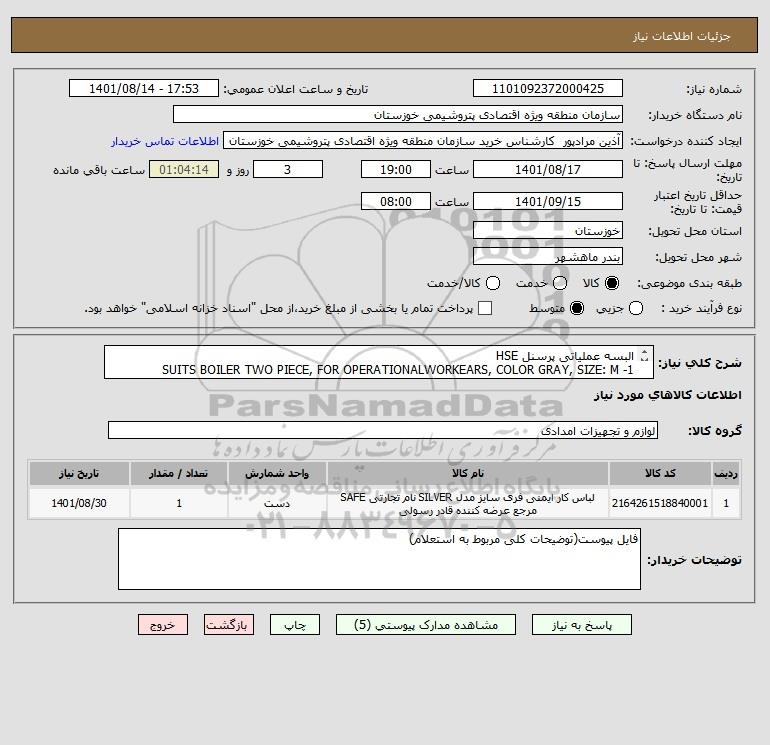Click the ایجاد کننده درخواست field

(423, 141)
